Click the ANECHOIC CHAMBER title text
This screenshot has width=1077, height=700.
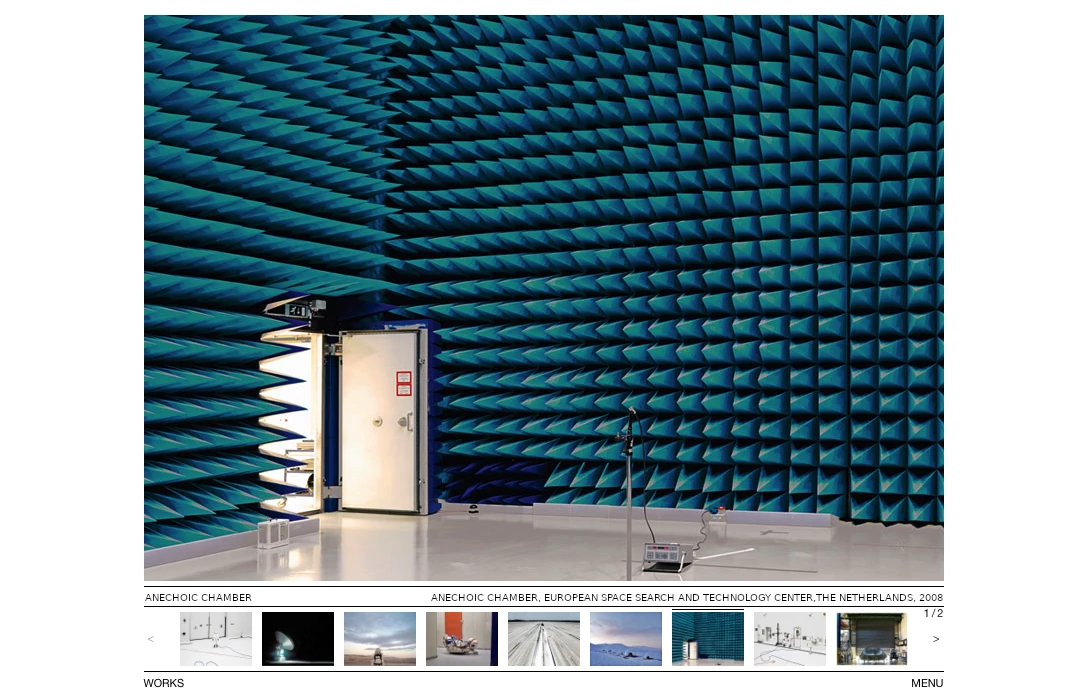point(199,597)
